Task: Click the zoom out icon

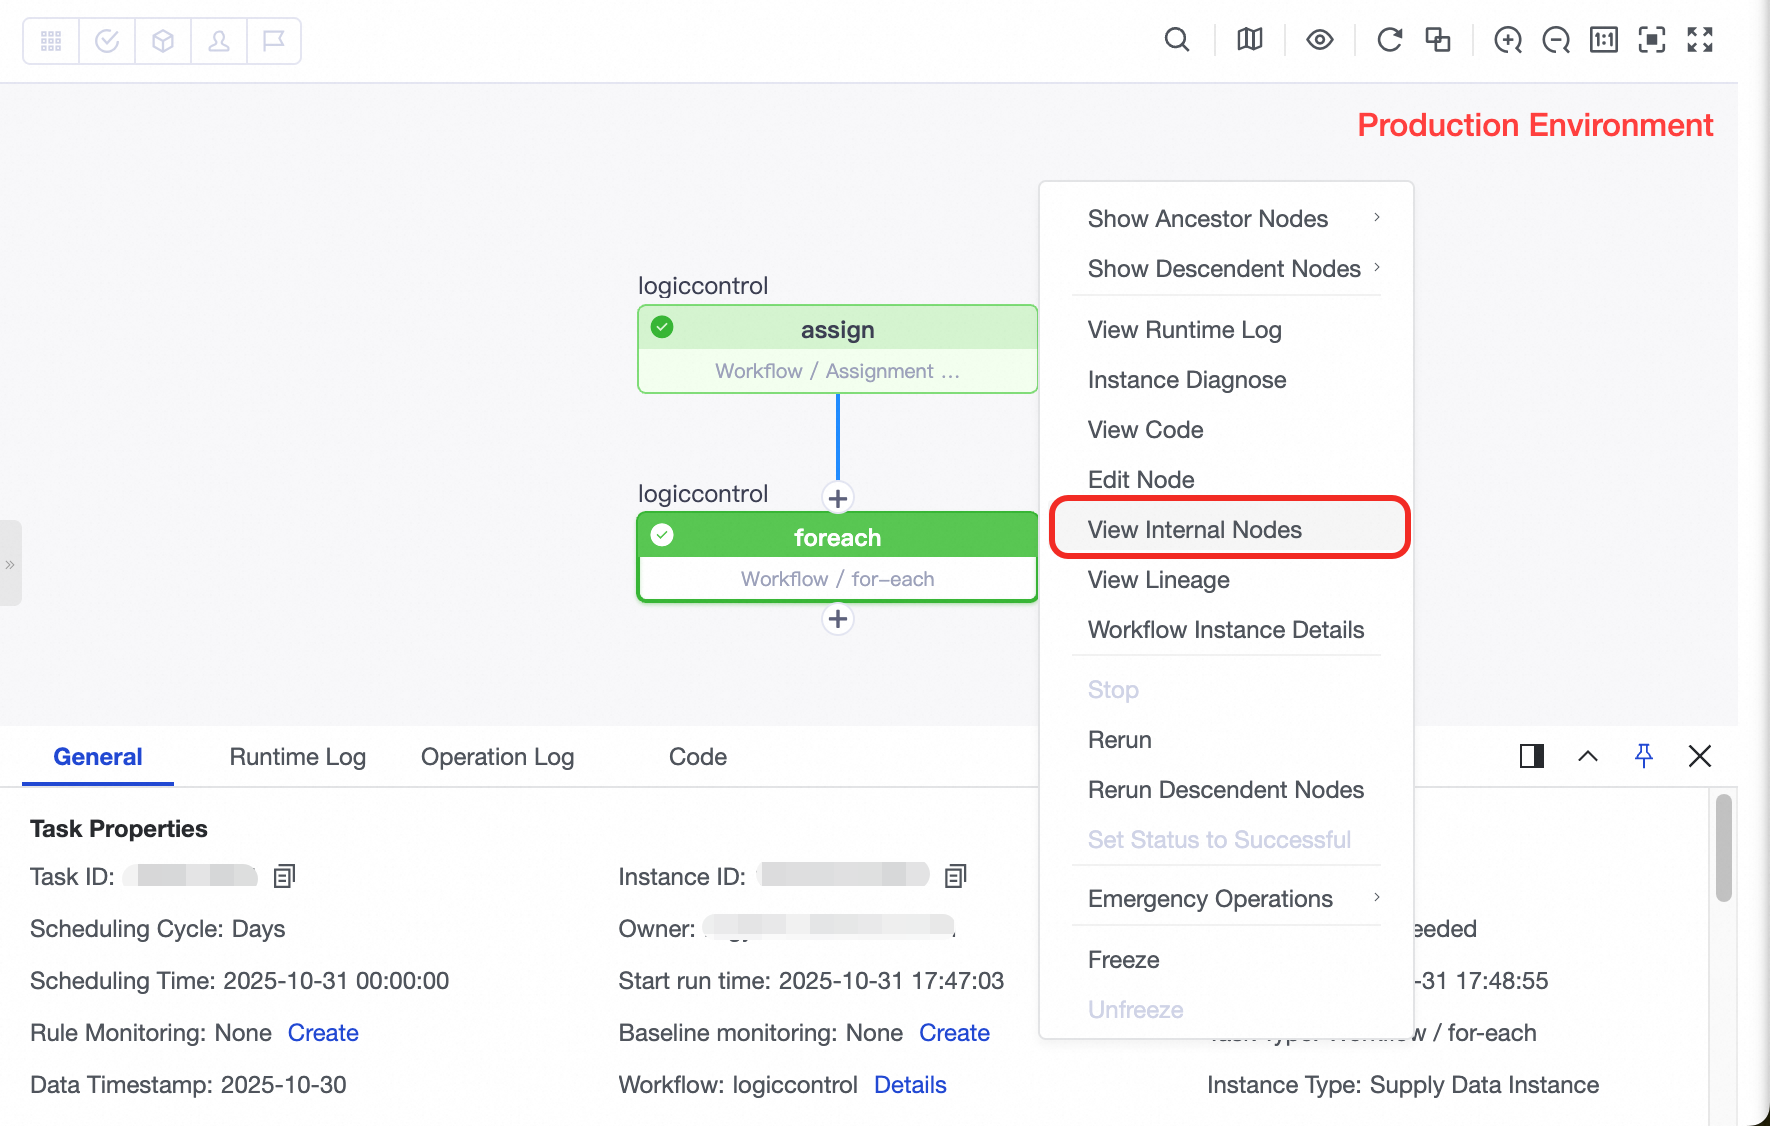Action: tap(1556, 40)
